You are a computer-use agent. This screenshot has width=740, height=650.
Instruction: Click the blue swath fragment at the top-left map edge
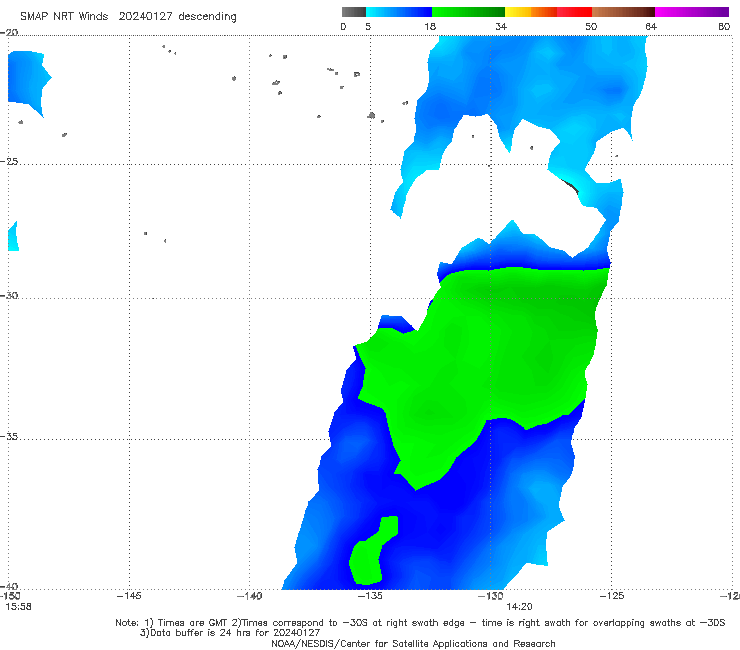(x=26, y=80)
